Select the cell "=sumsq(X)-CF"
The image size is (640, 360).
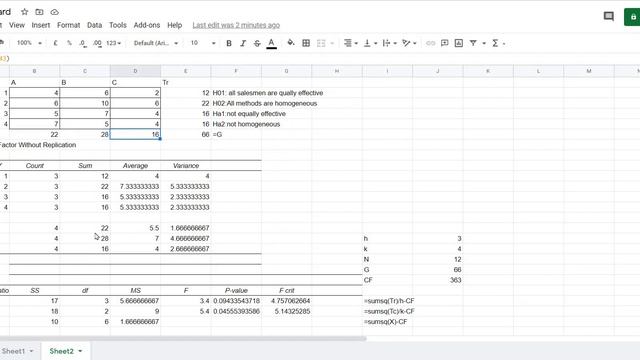point(385,322)
